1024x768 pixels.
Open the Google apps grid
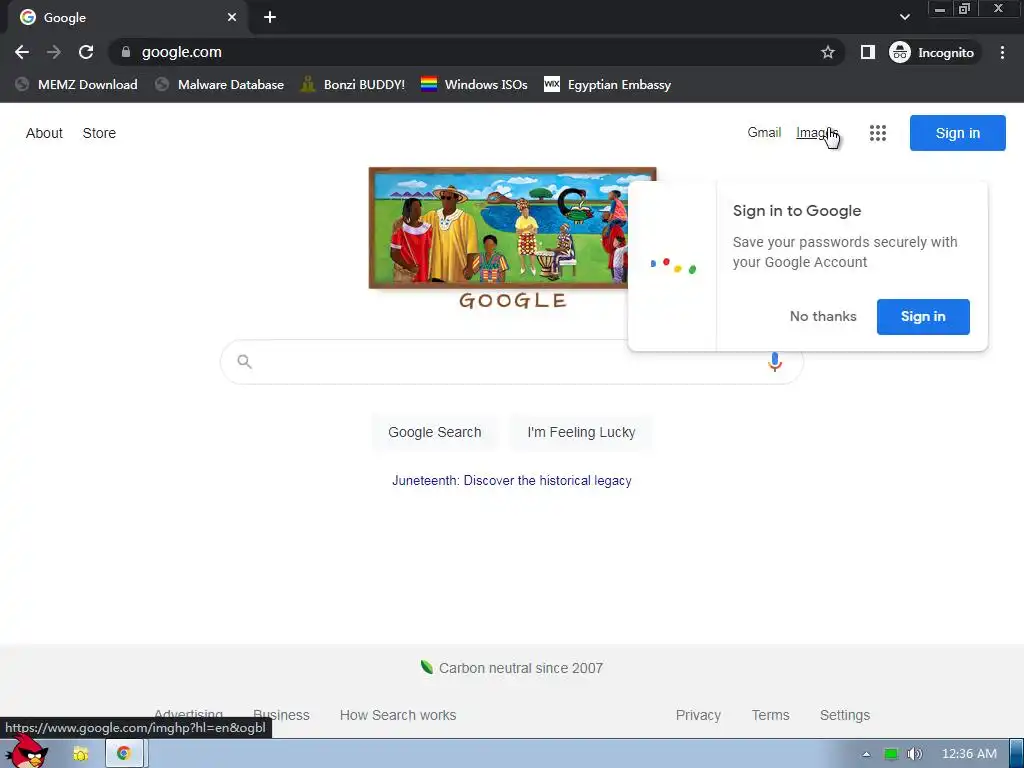pyautogui.click(x=878, y=133)
